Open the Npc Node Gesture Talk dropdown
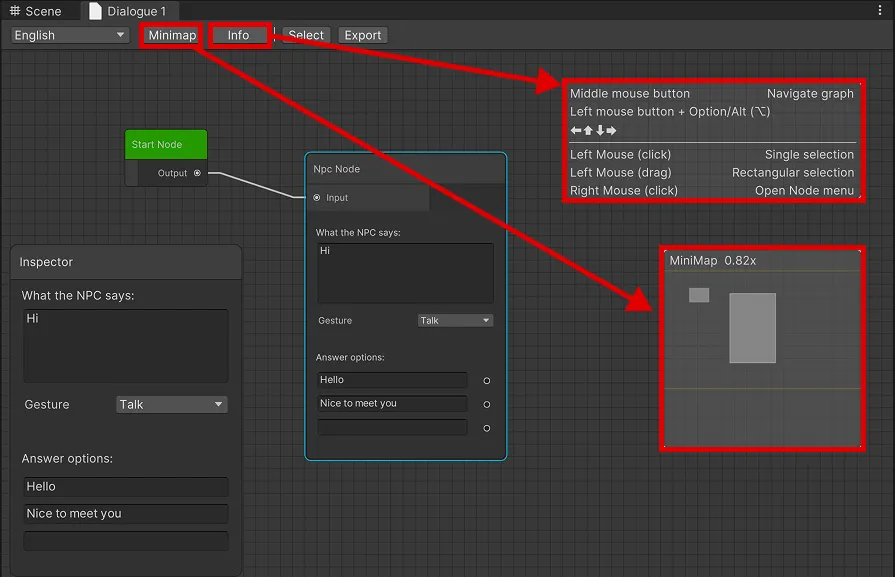Screen dimensions: 895x577 tap(455, 320)
